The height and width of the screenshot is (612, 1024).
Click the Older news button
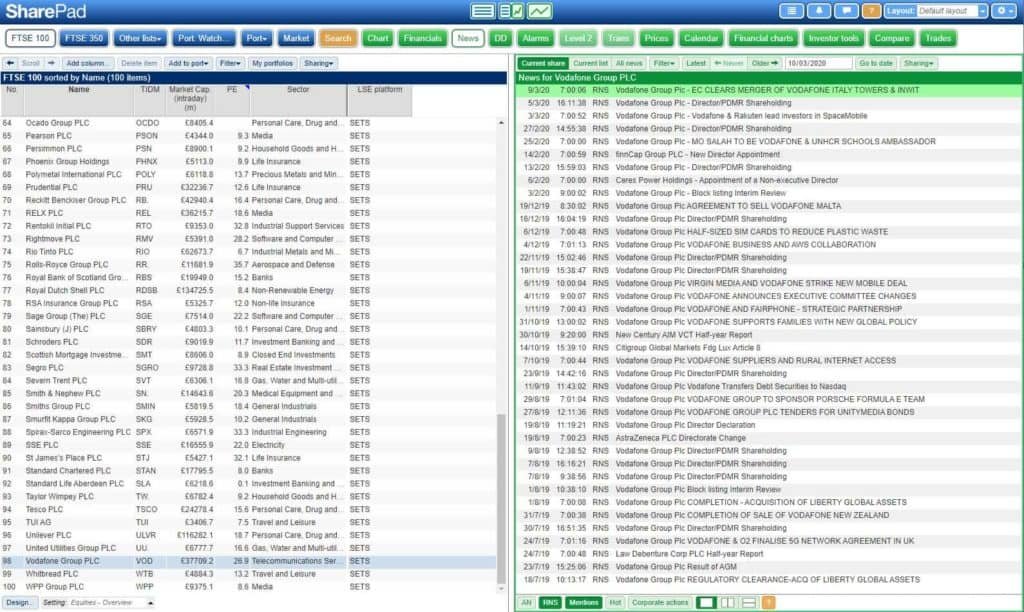pyautogui.click(x=765, y=63)
